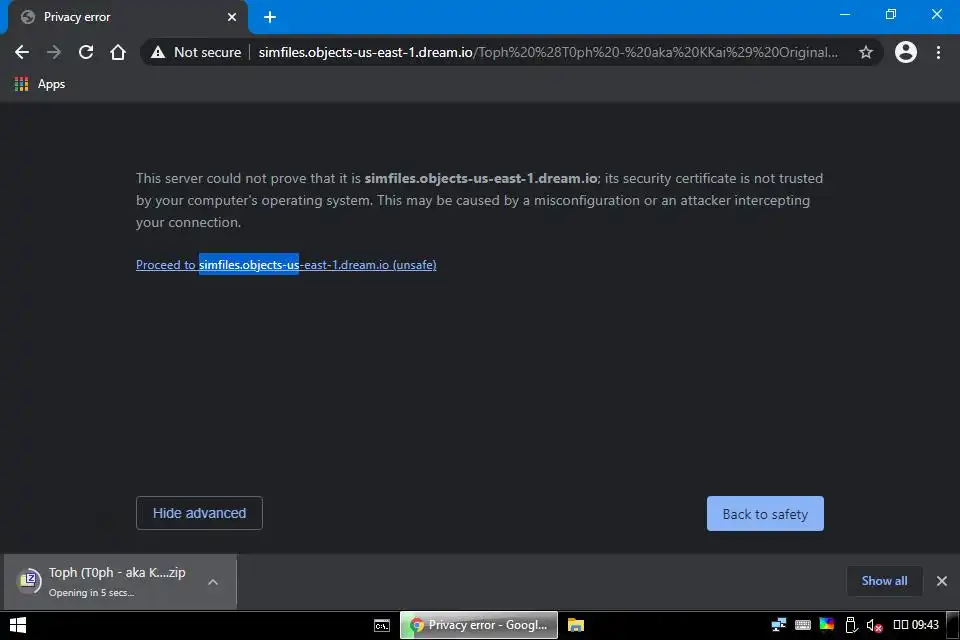The width and height of the screenshot is (960, 640).
Task: Proceed to simfiles.objects-us-east-1.dream.io (unsafe)
Action: (x=286, y=265)
